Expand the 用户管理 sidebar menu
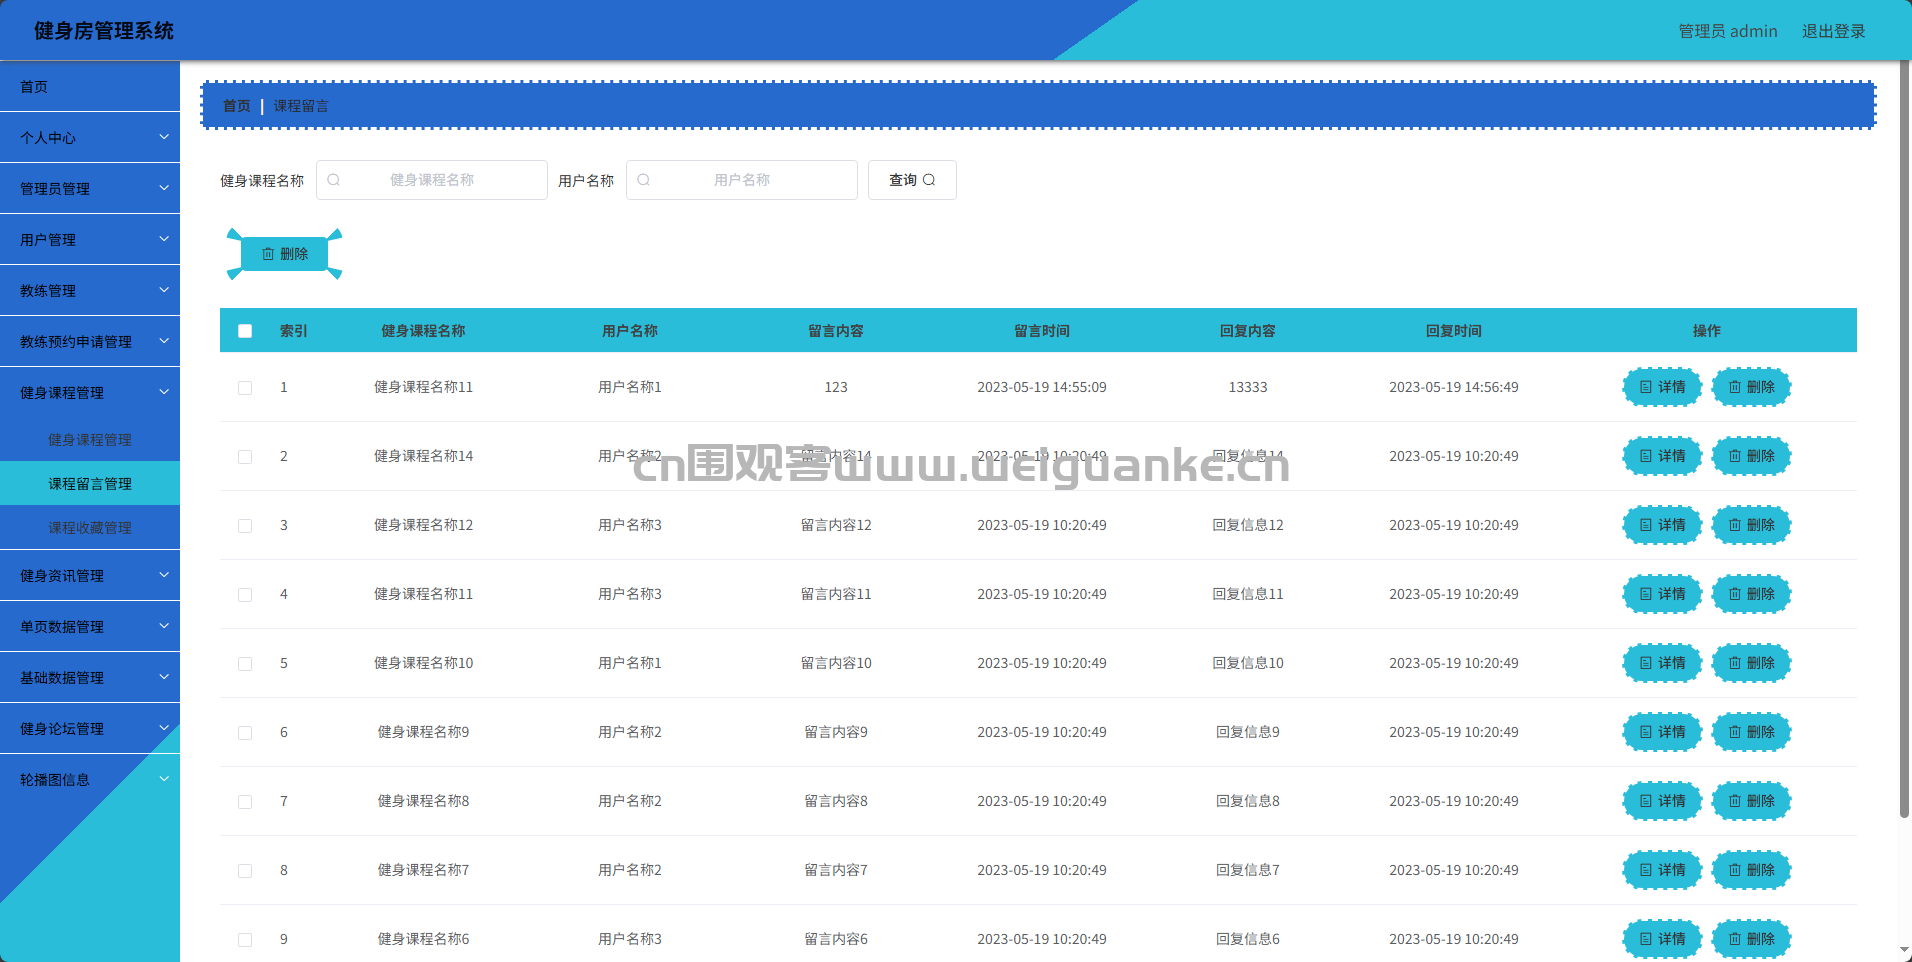Image resolution: width=1912 pixels, height=962 pixels. point(90,239)
